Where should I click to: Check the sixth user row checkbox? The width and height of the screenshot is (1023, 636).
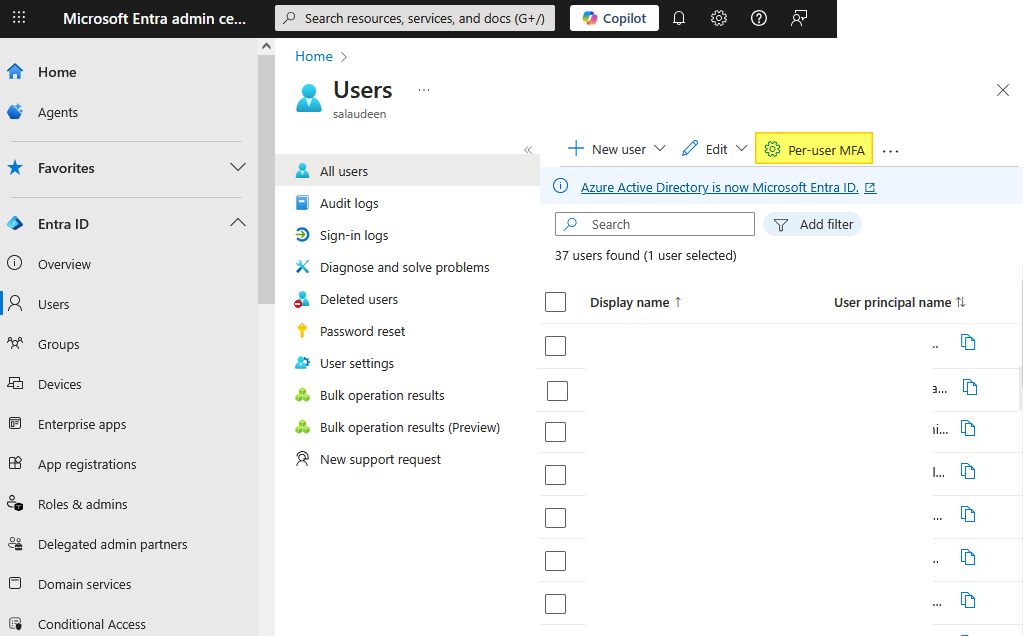(555, 560)
